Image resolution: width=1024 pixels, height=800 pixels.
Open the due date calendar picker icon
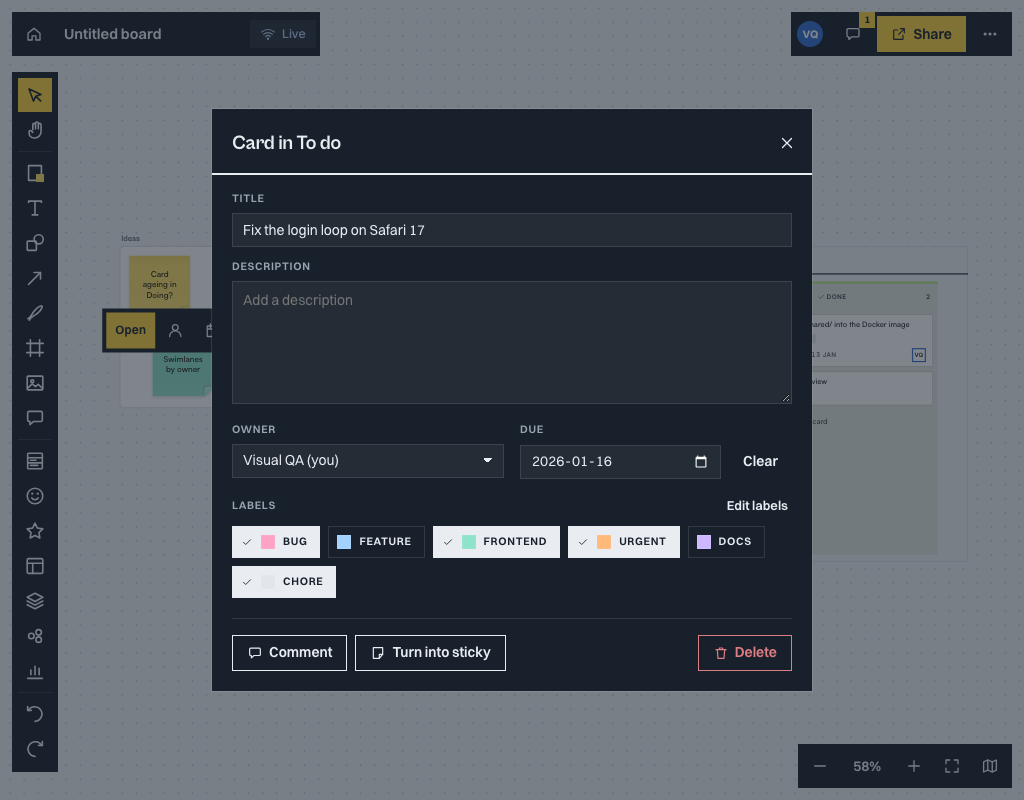(701, 462)
